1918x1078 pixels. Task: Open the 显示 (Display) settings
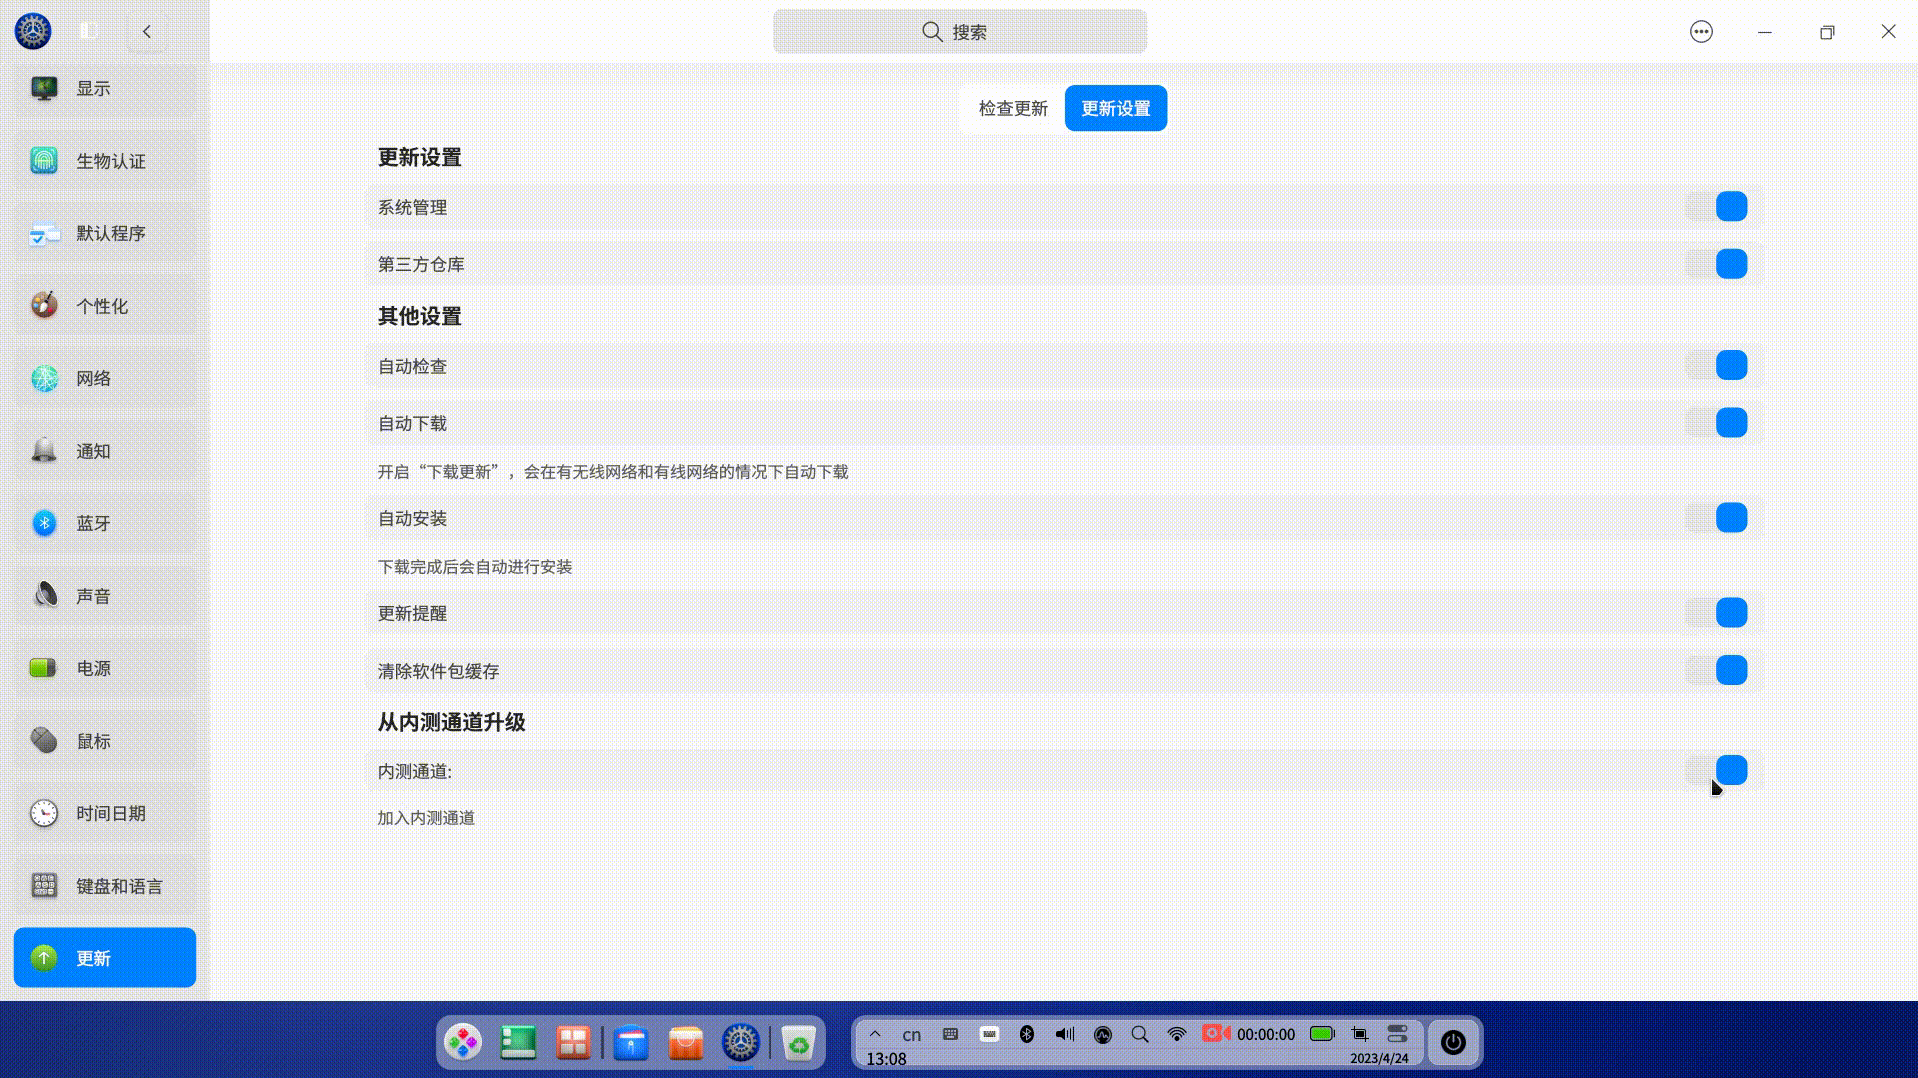104,89
